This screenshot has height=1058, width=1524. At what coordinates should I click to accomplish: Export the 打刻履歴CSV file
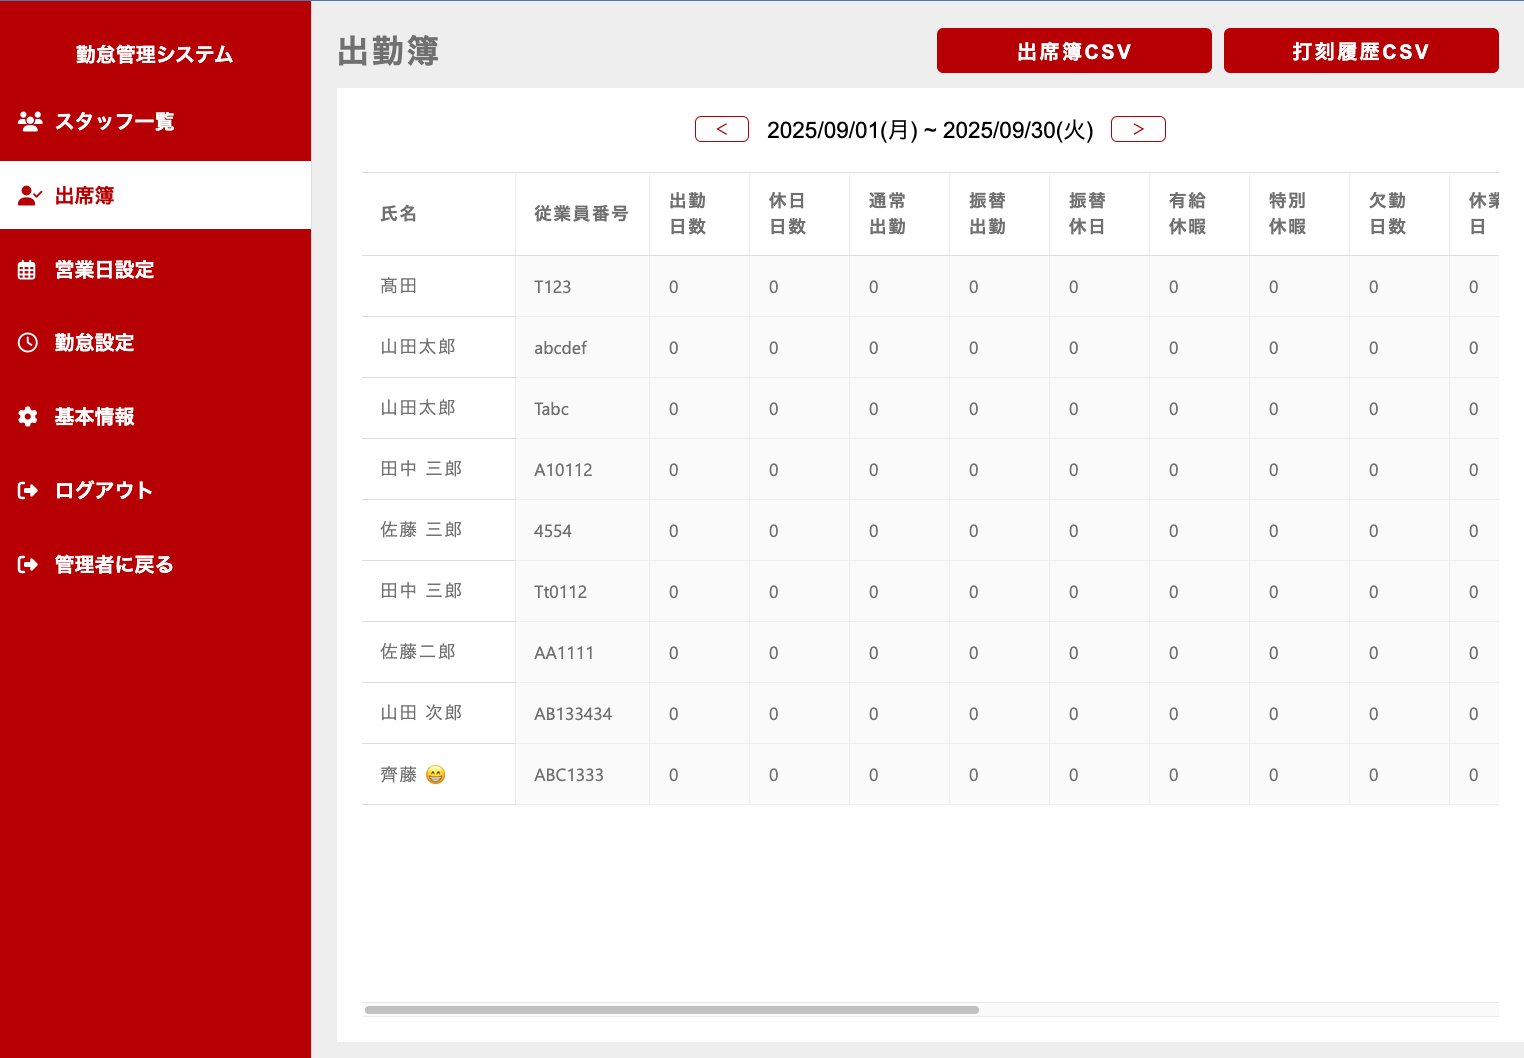(1360, 51)
